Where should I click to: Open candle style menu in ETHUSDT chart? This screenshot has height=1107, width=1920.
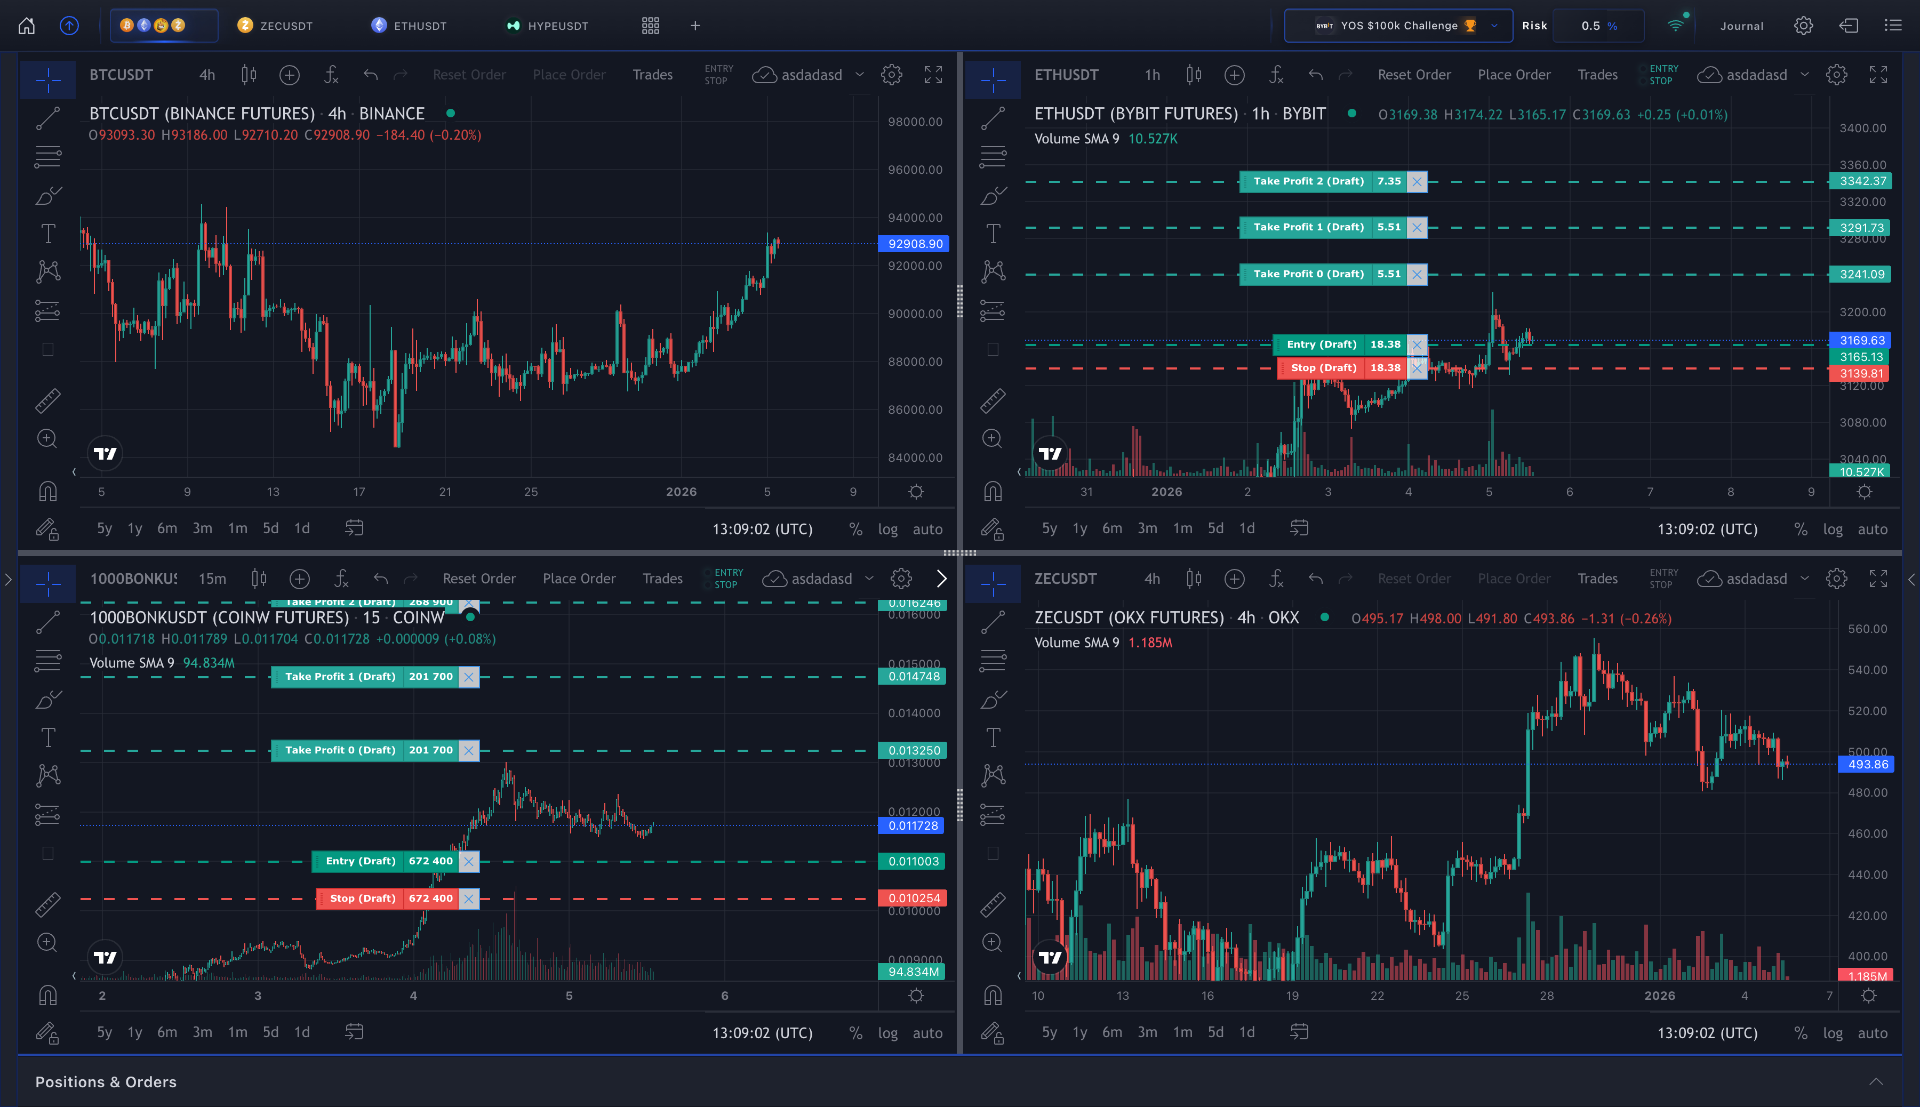(1193, 75)
